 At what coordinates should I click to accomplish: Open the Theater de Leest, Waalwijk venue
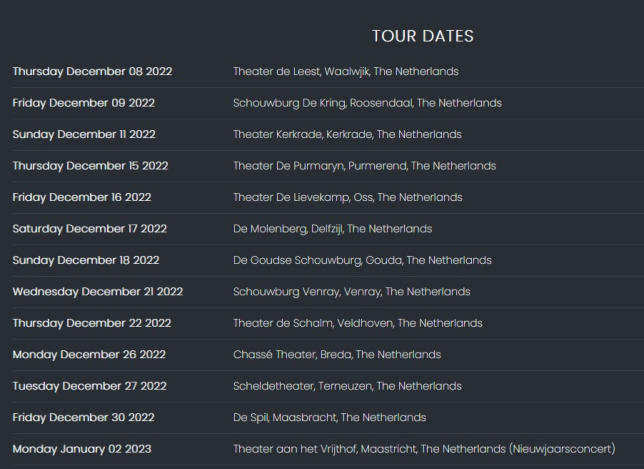345,72
